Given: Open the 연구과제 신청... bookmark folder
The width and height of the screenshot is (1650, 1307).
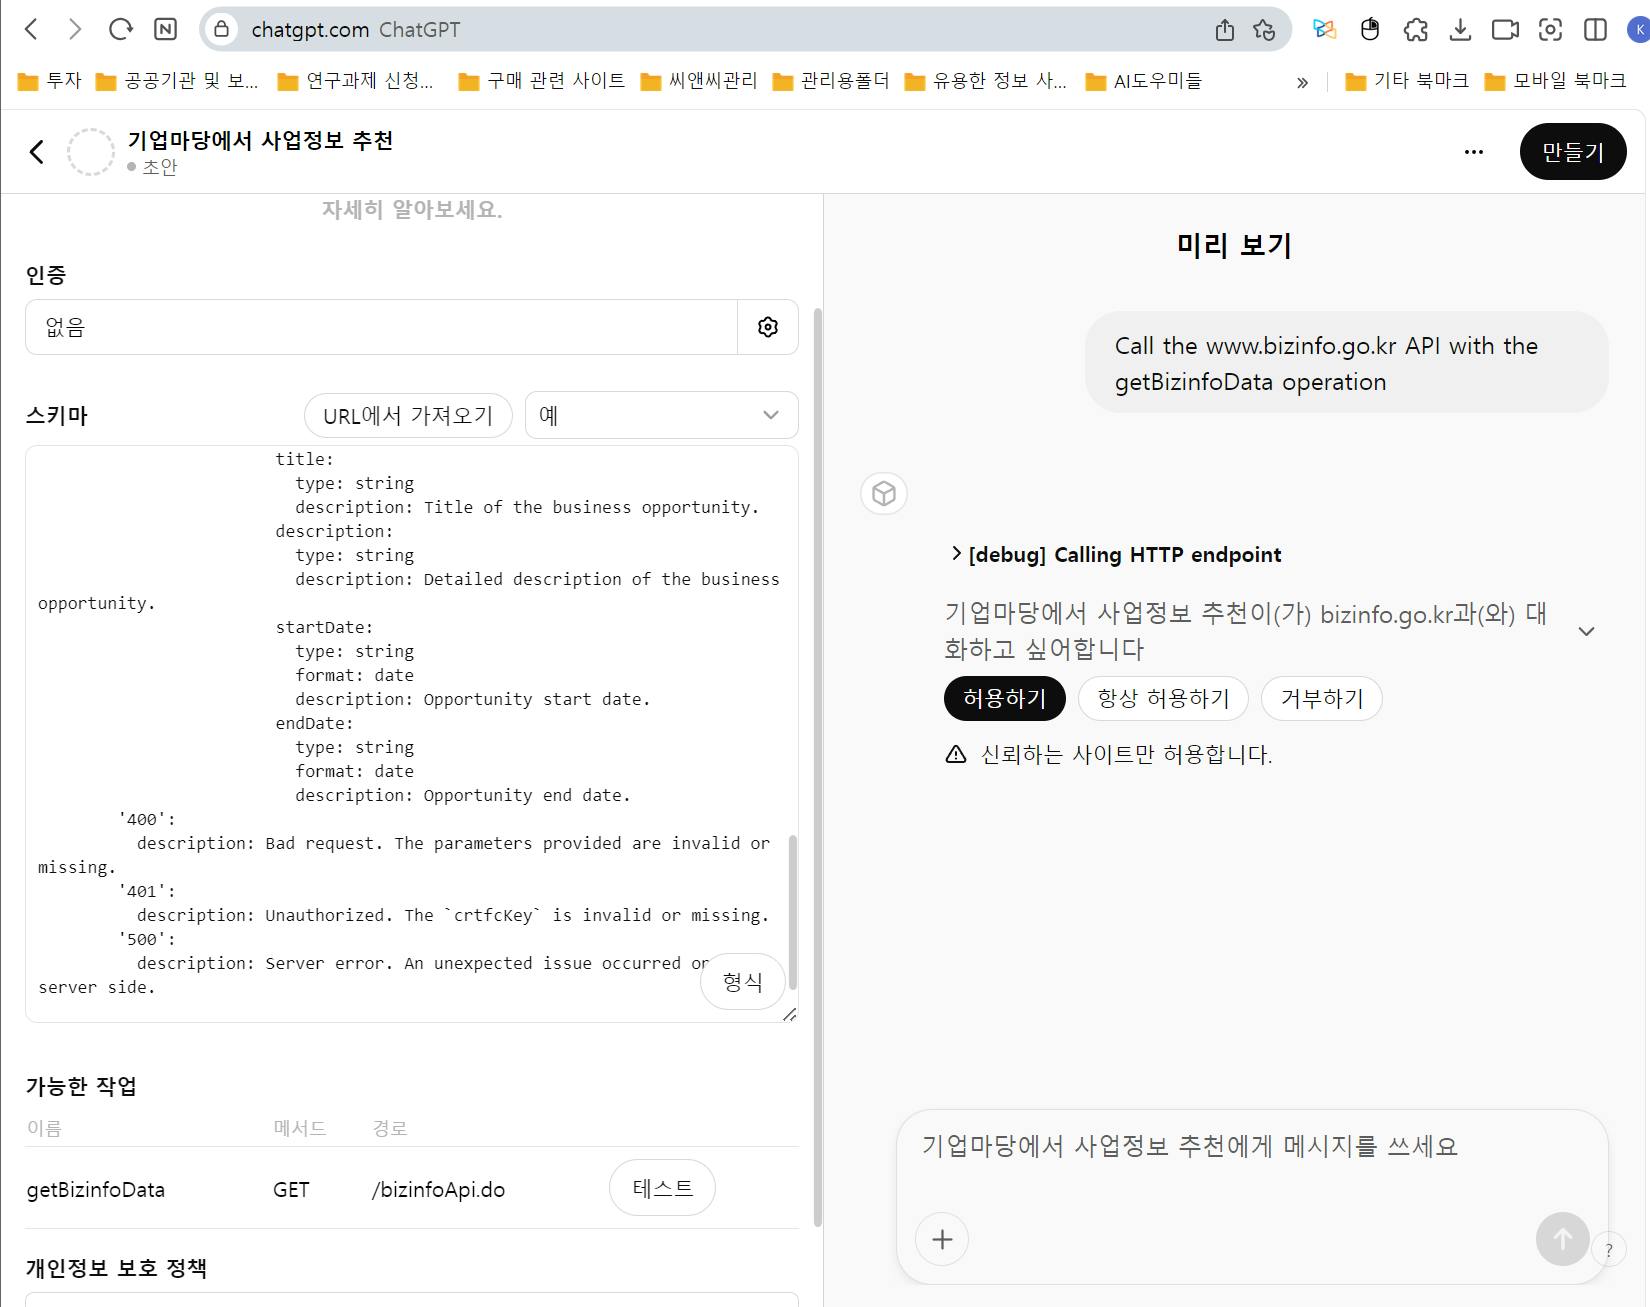Looking at the screenshot, I should click(x=356, y=81).
